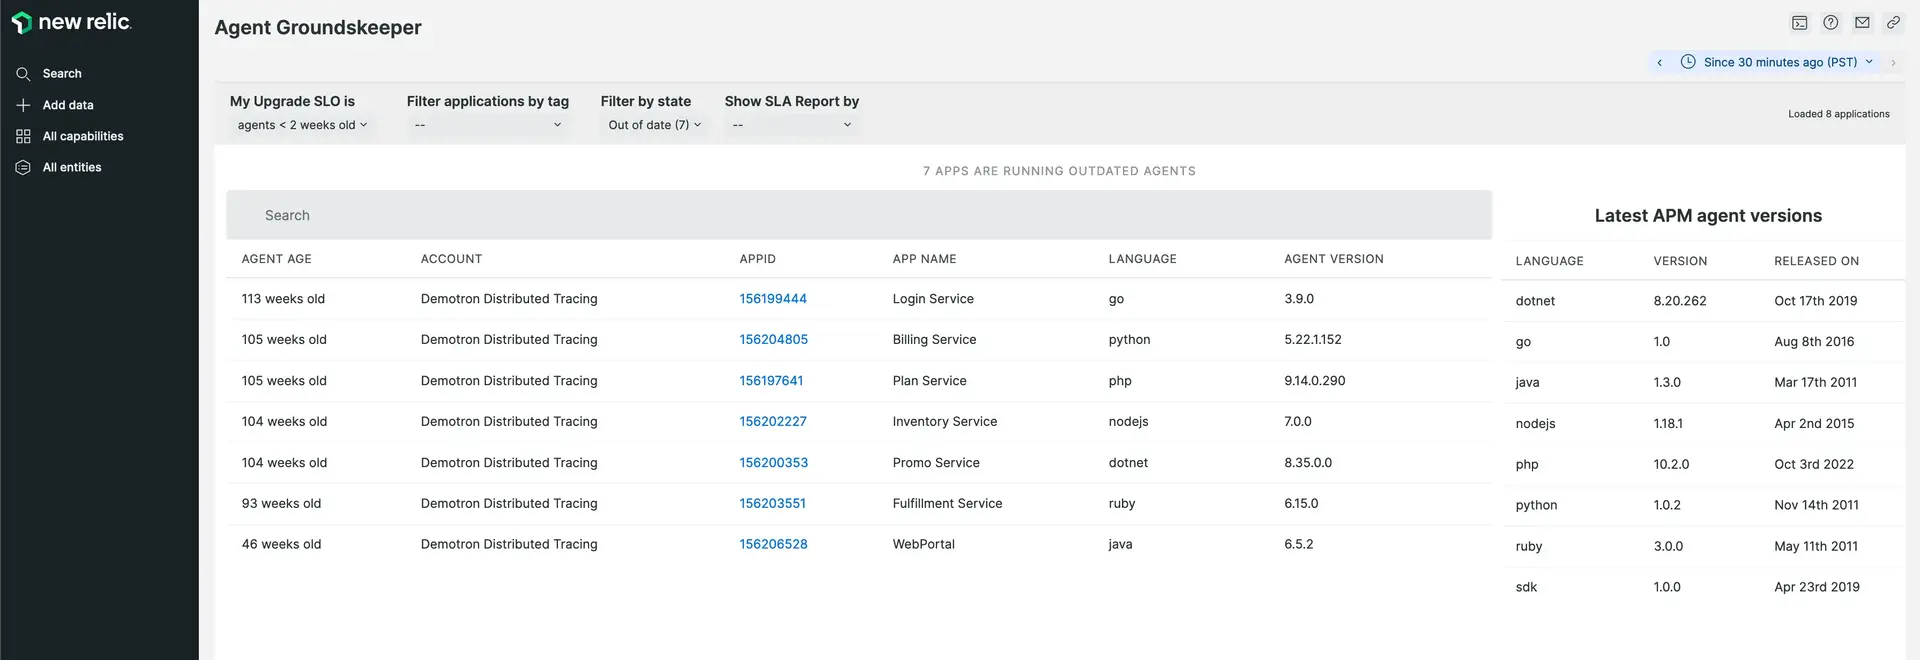1920x660 pixels.
Task: Open time picker Since 30 minutes ago
Action: 1779,62
